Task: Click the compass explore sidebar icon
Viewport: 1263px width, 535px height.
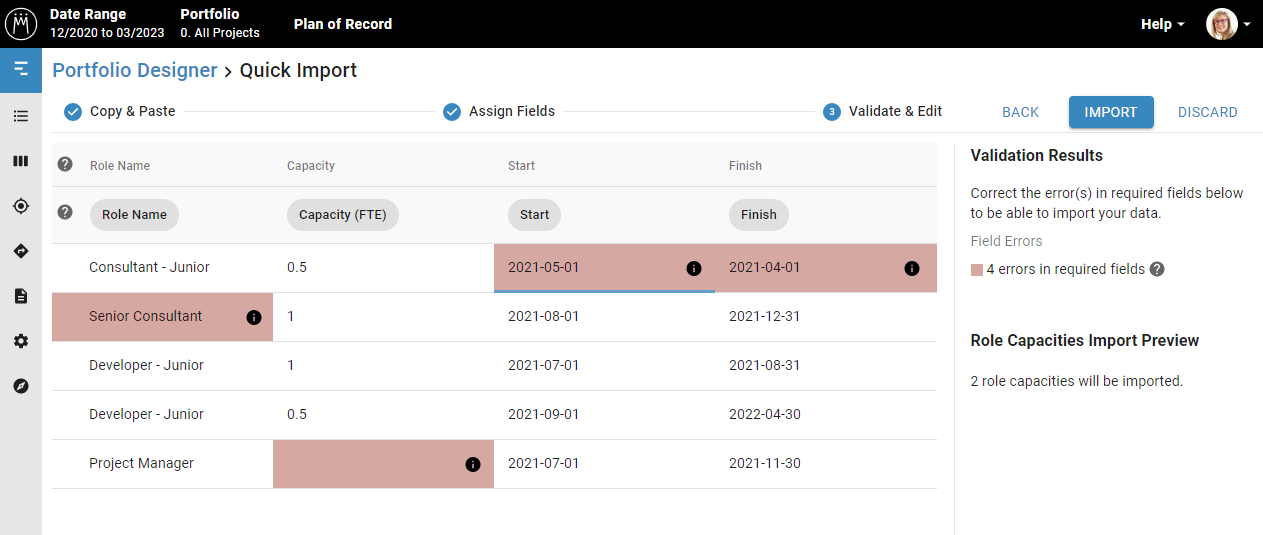Action: [x=21, y=386]
